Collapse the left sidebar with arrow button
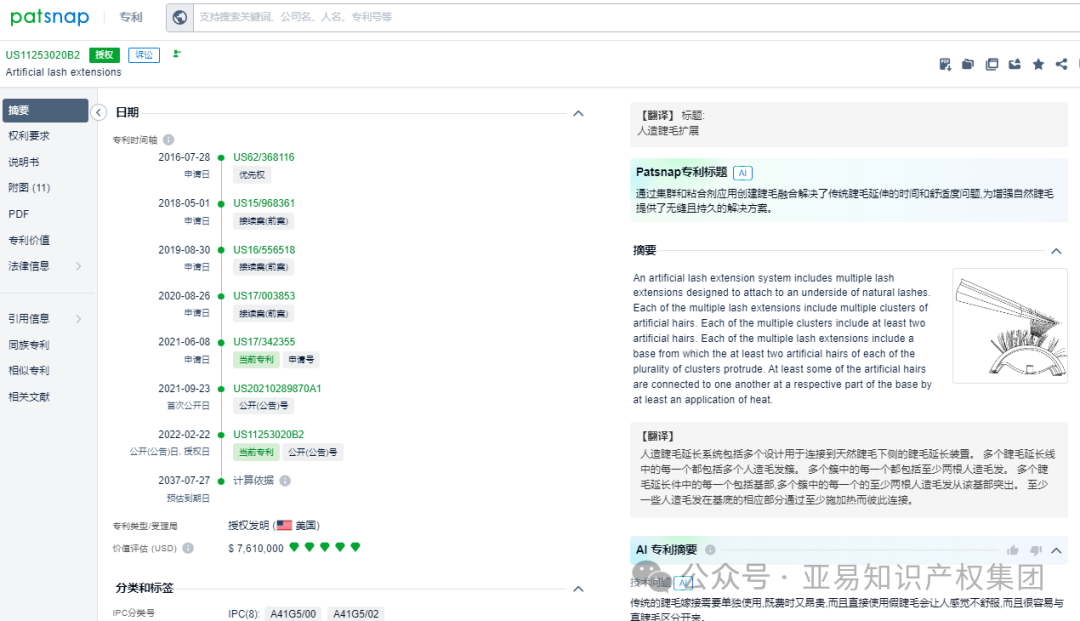This screenshot has height=621, width=1080. point(98,113)
